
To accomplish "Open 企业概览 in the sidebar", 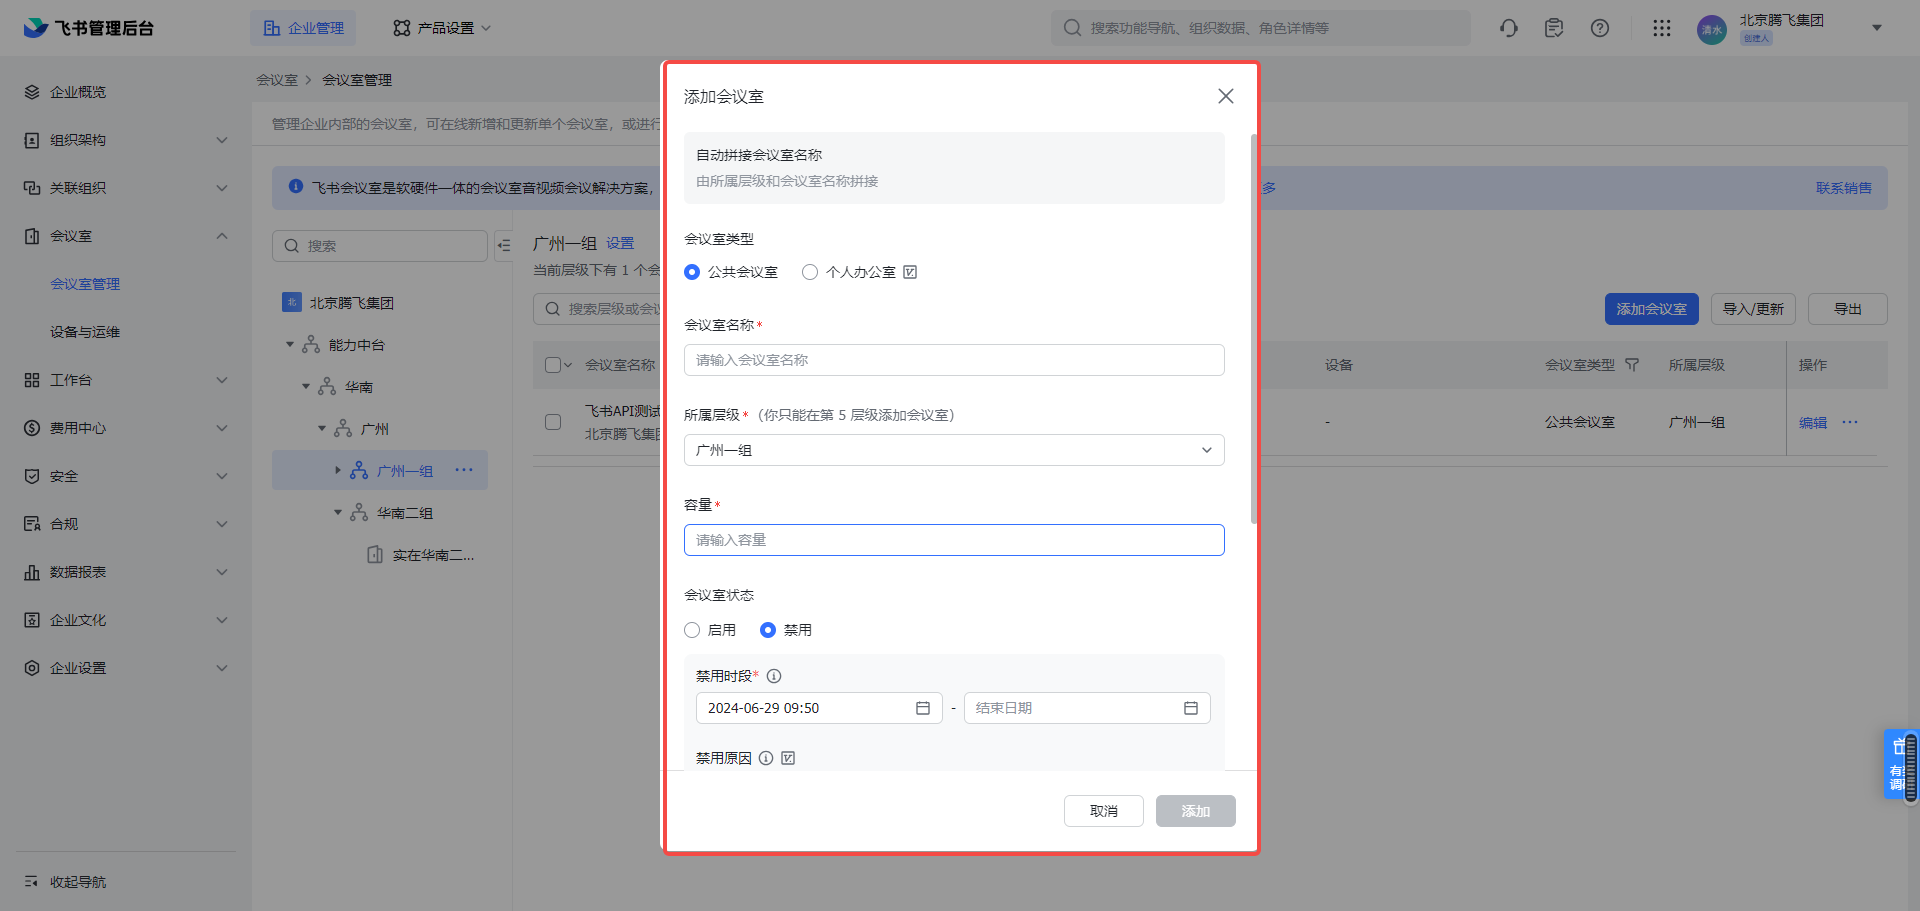I will [x=78, y=92].
